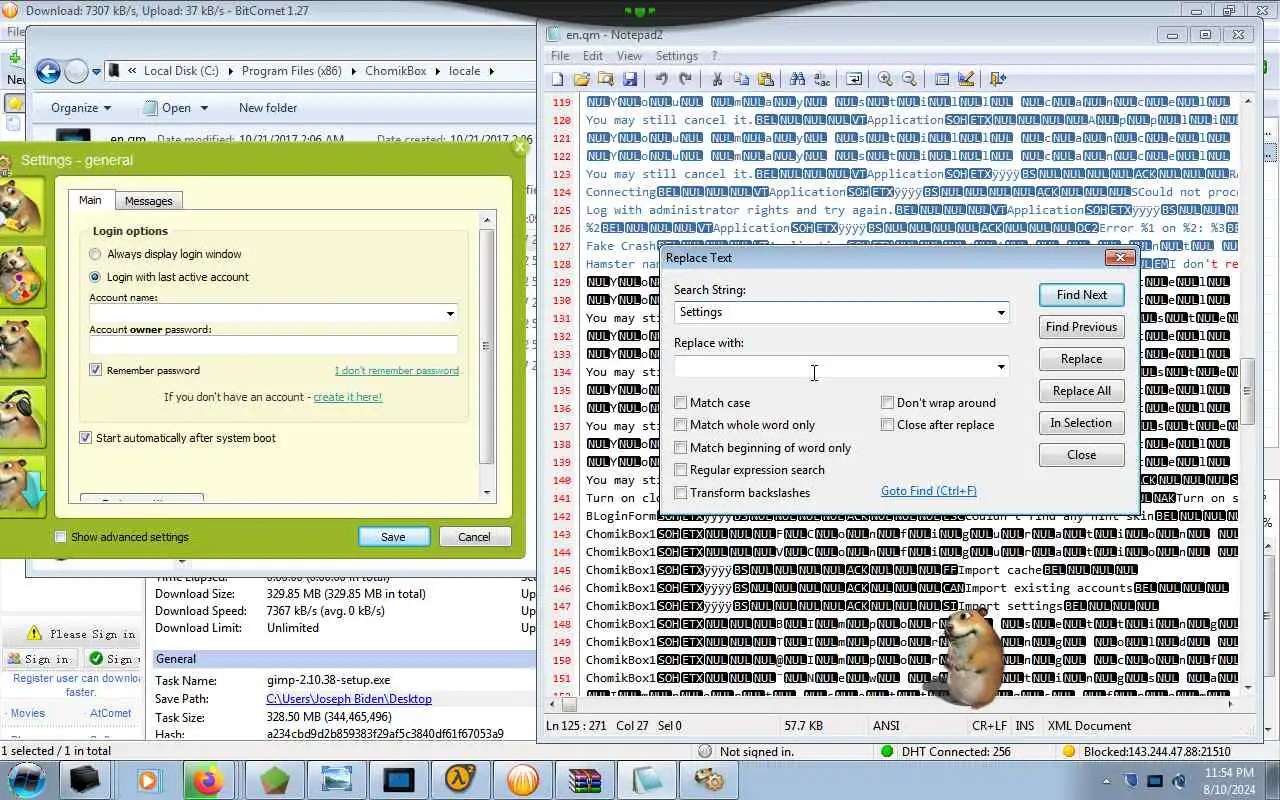
Task: Open the scheme selection icon in Notepad2
Action: coord(941,79)
